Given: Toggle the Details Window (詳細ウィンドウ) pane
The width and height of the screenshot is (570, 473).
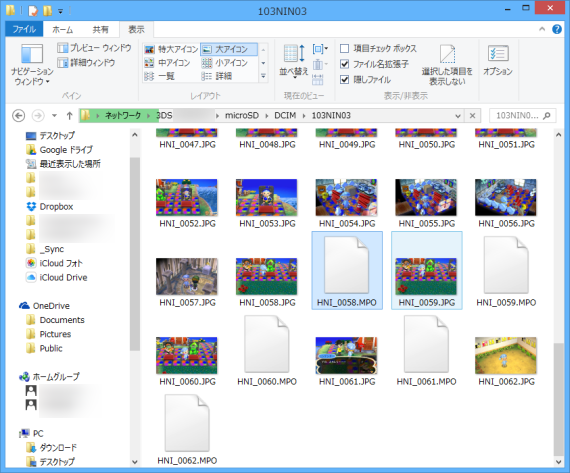Looking at the screenshot, I should tap(87, 63).
